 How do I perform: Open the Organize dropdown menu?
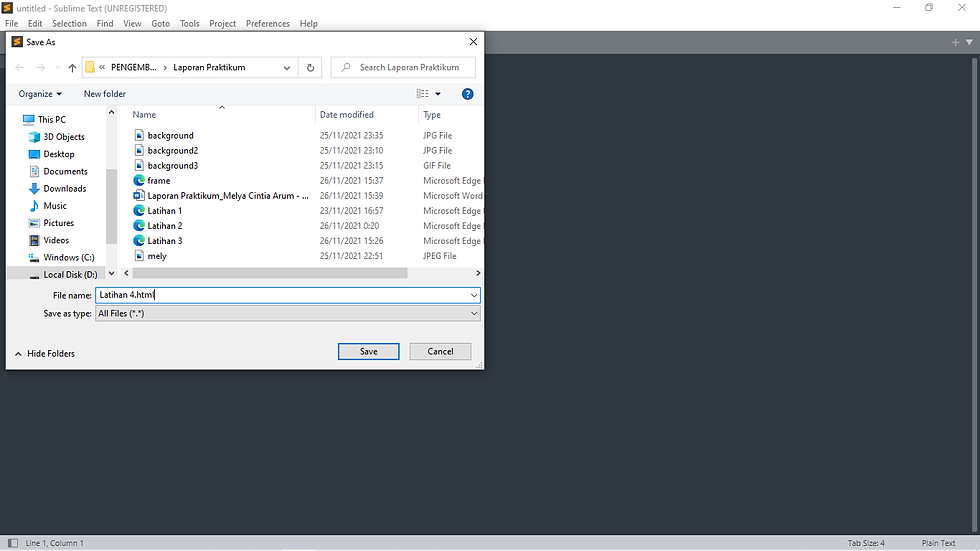point(40,94)
